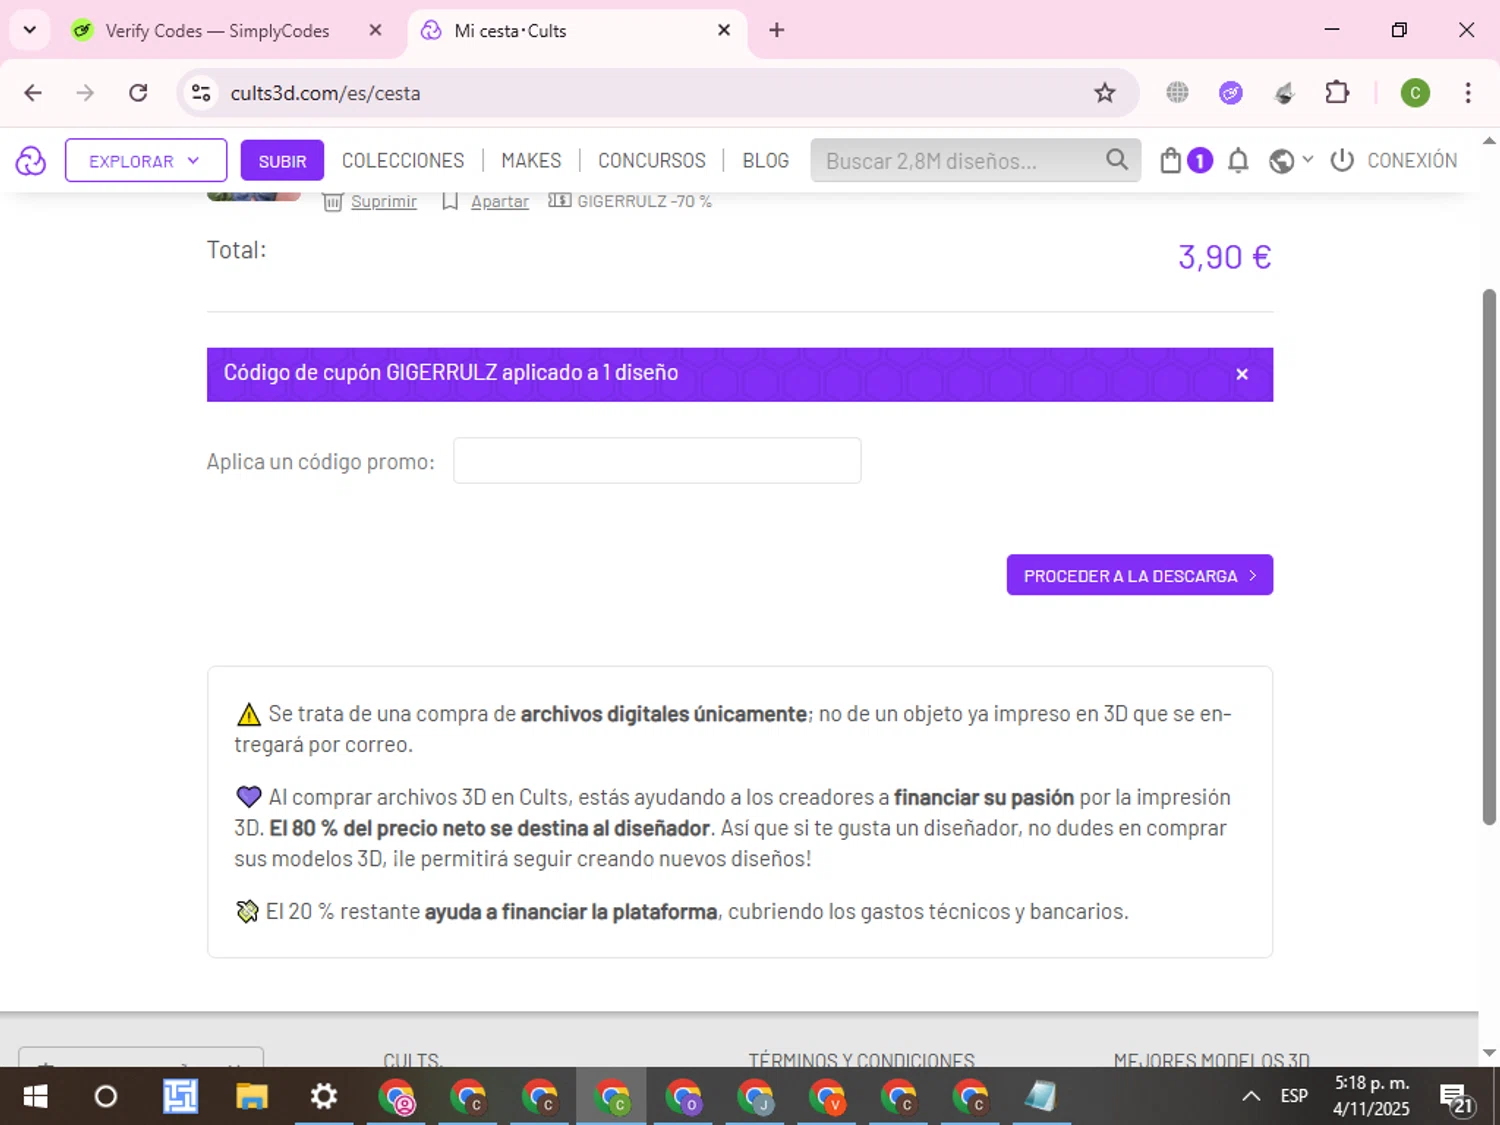The width and height of the screenshot is (1500, 1125).
Task: Open the Windows Start menu
Action: click(x=35, y=1097)
